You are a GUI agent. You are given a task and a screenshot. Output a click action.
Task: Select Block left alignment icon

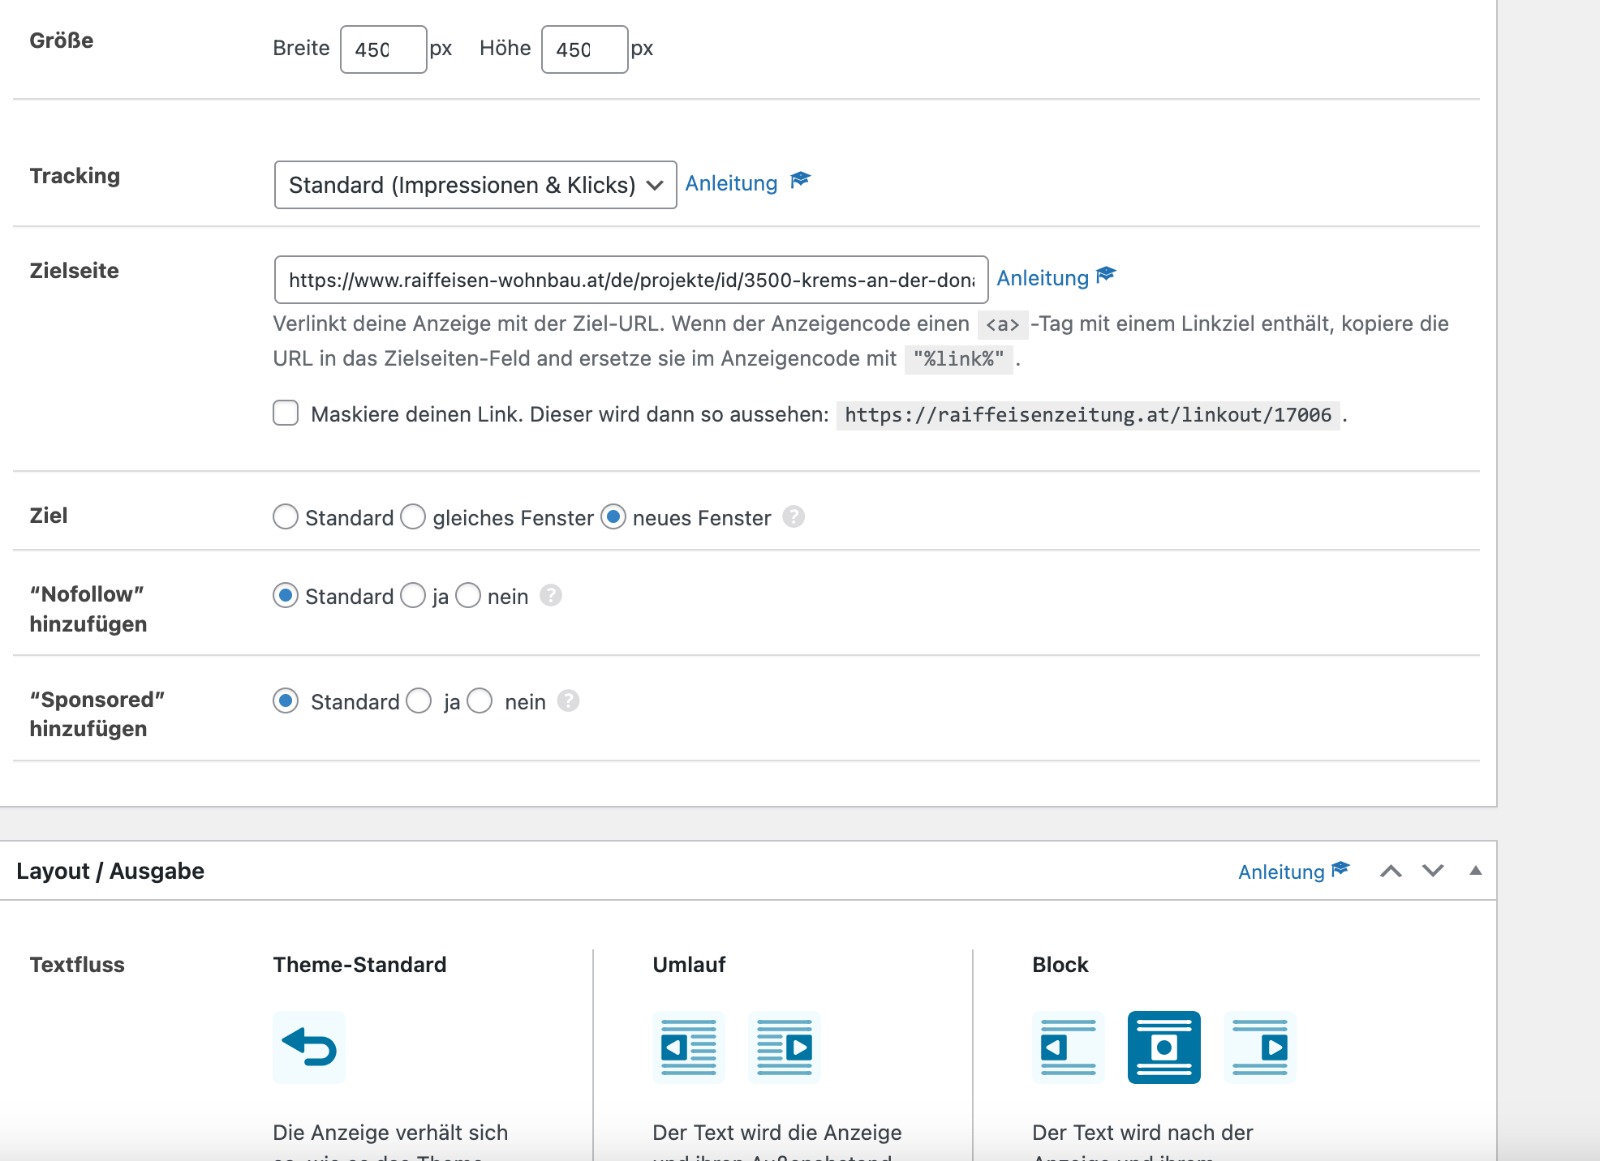point(1068,1047)
